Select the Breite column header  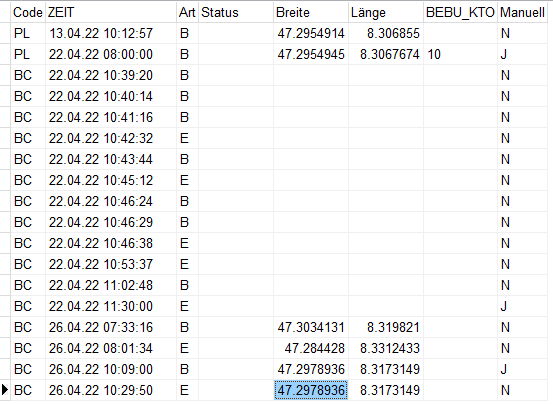[311, 12]
